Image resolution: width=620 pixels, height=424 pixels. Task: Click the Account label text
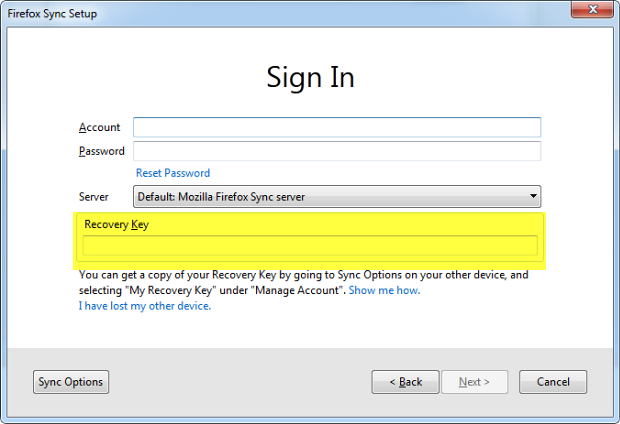[x=100, y=127]
